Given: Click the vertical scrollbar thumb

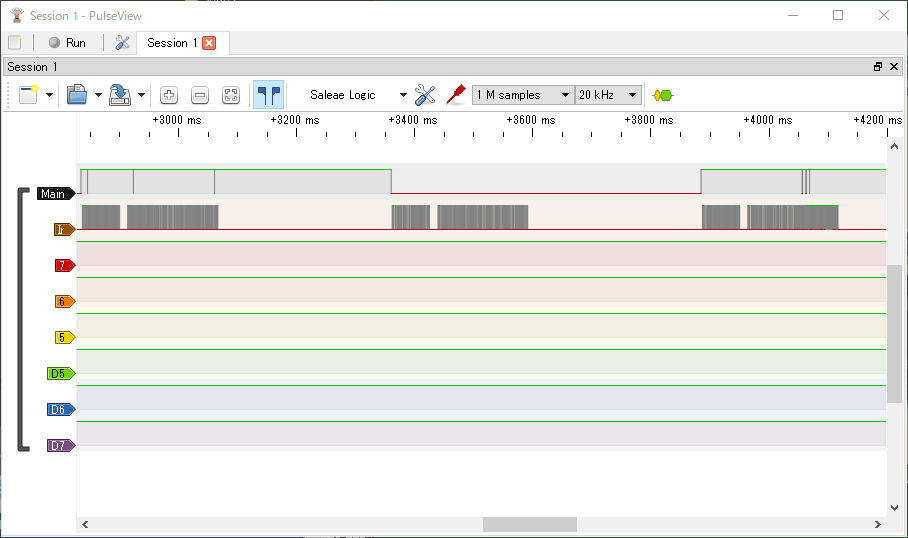Looking at the screenshot, I should [894, 334].
